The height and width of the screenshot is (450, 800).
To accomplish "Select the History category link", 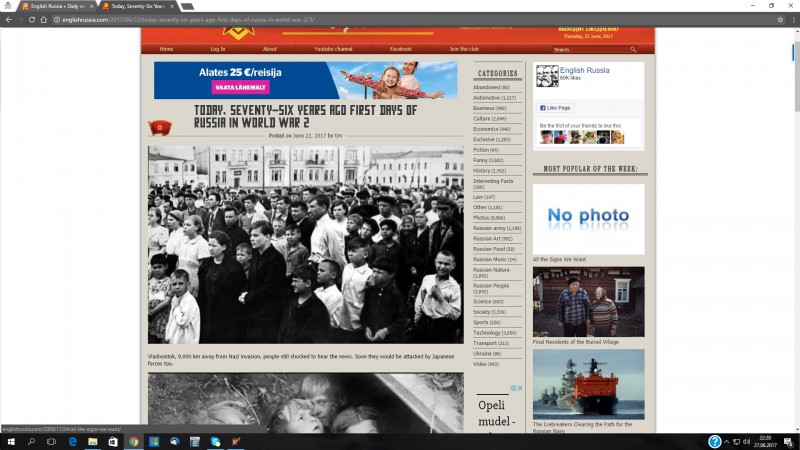I will [x=490, y=171].
